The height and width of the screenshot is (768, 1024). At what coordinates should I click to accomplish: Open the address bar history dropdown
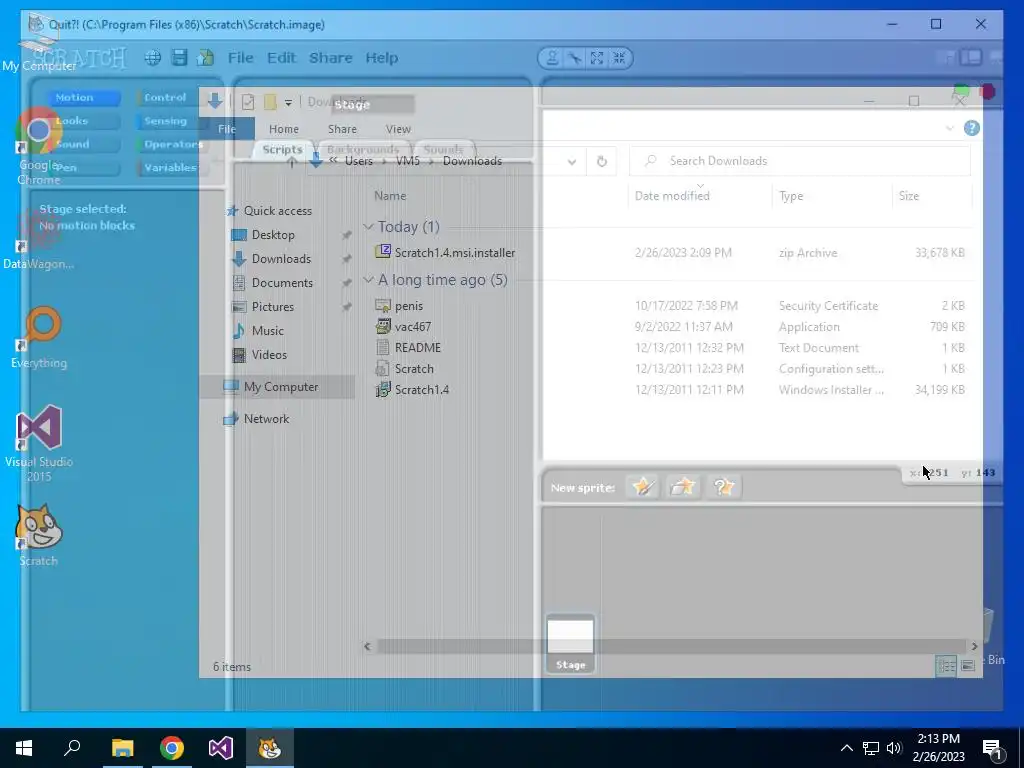[x=572, y=162]
